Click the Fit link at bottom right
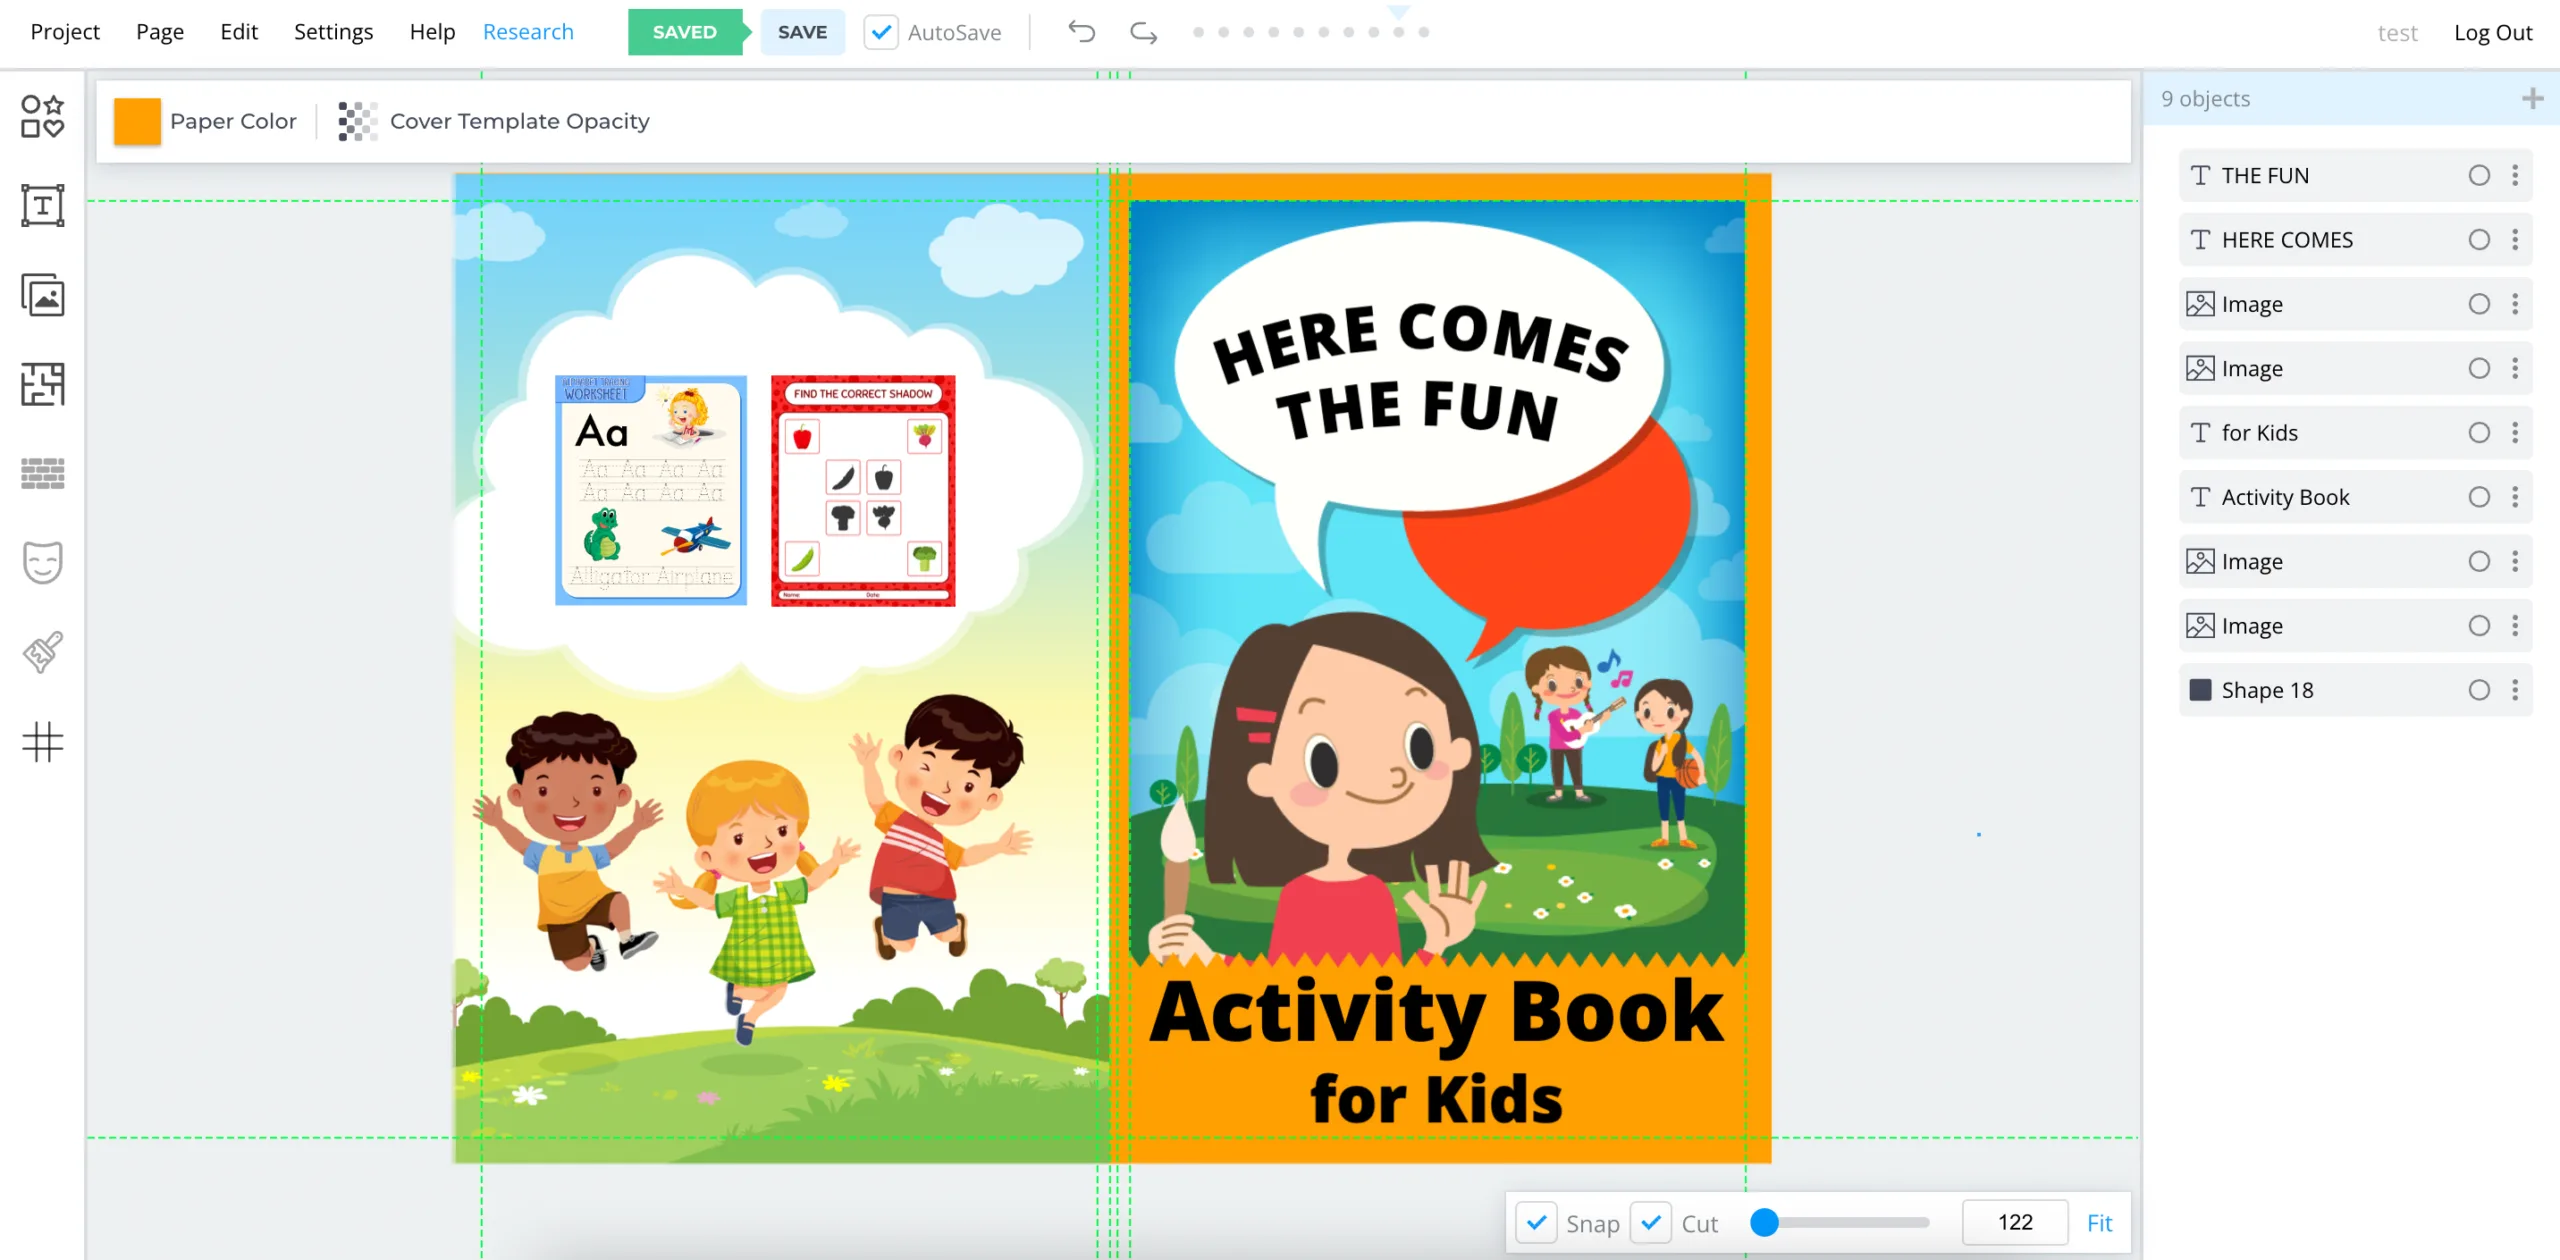Viewport: 2560px width, 1260px height. [2099, 1222]
